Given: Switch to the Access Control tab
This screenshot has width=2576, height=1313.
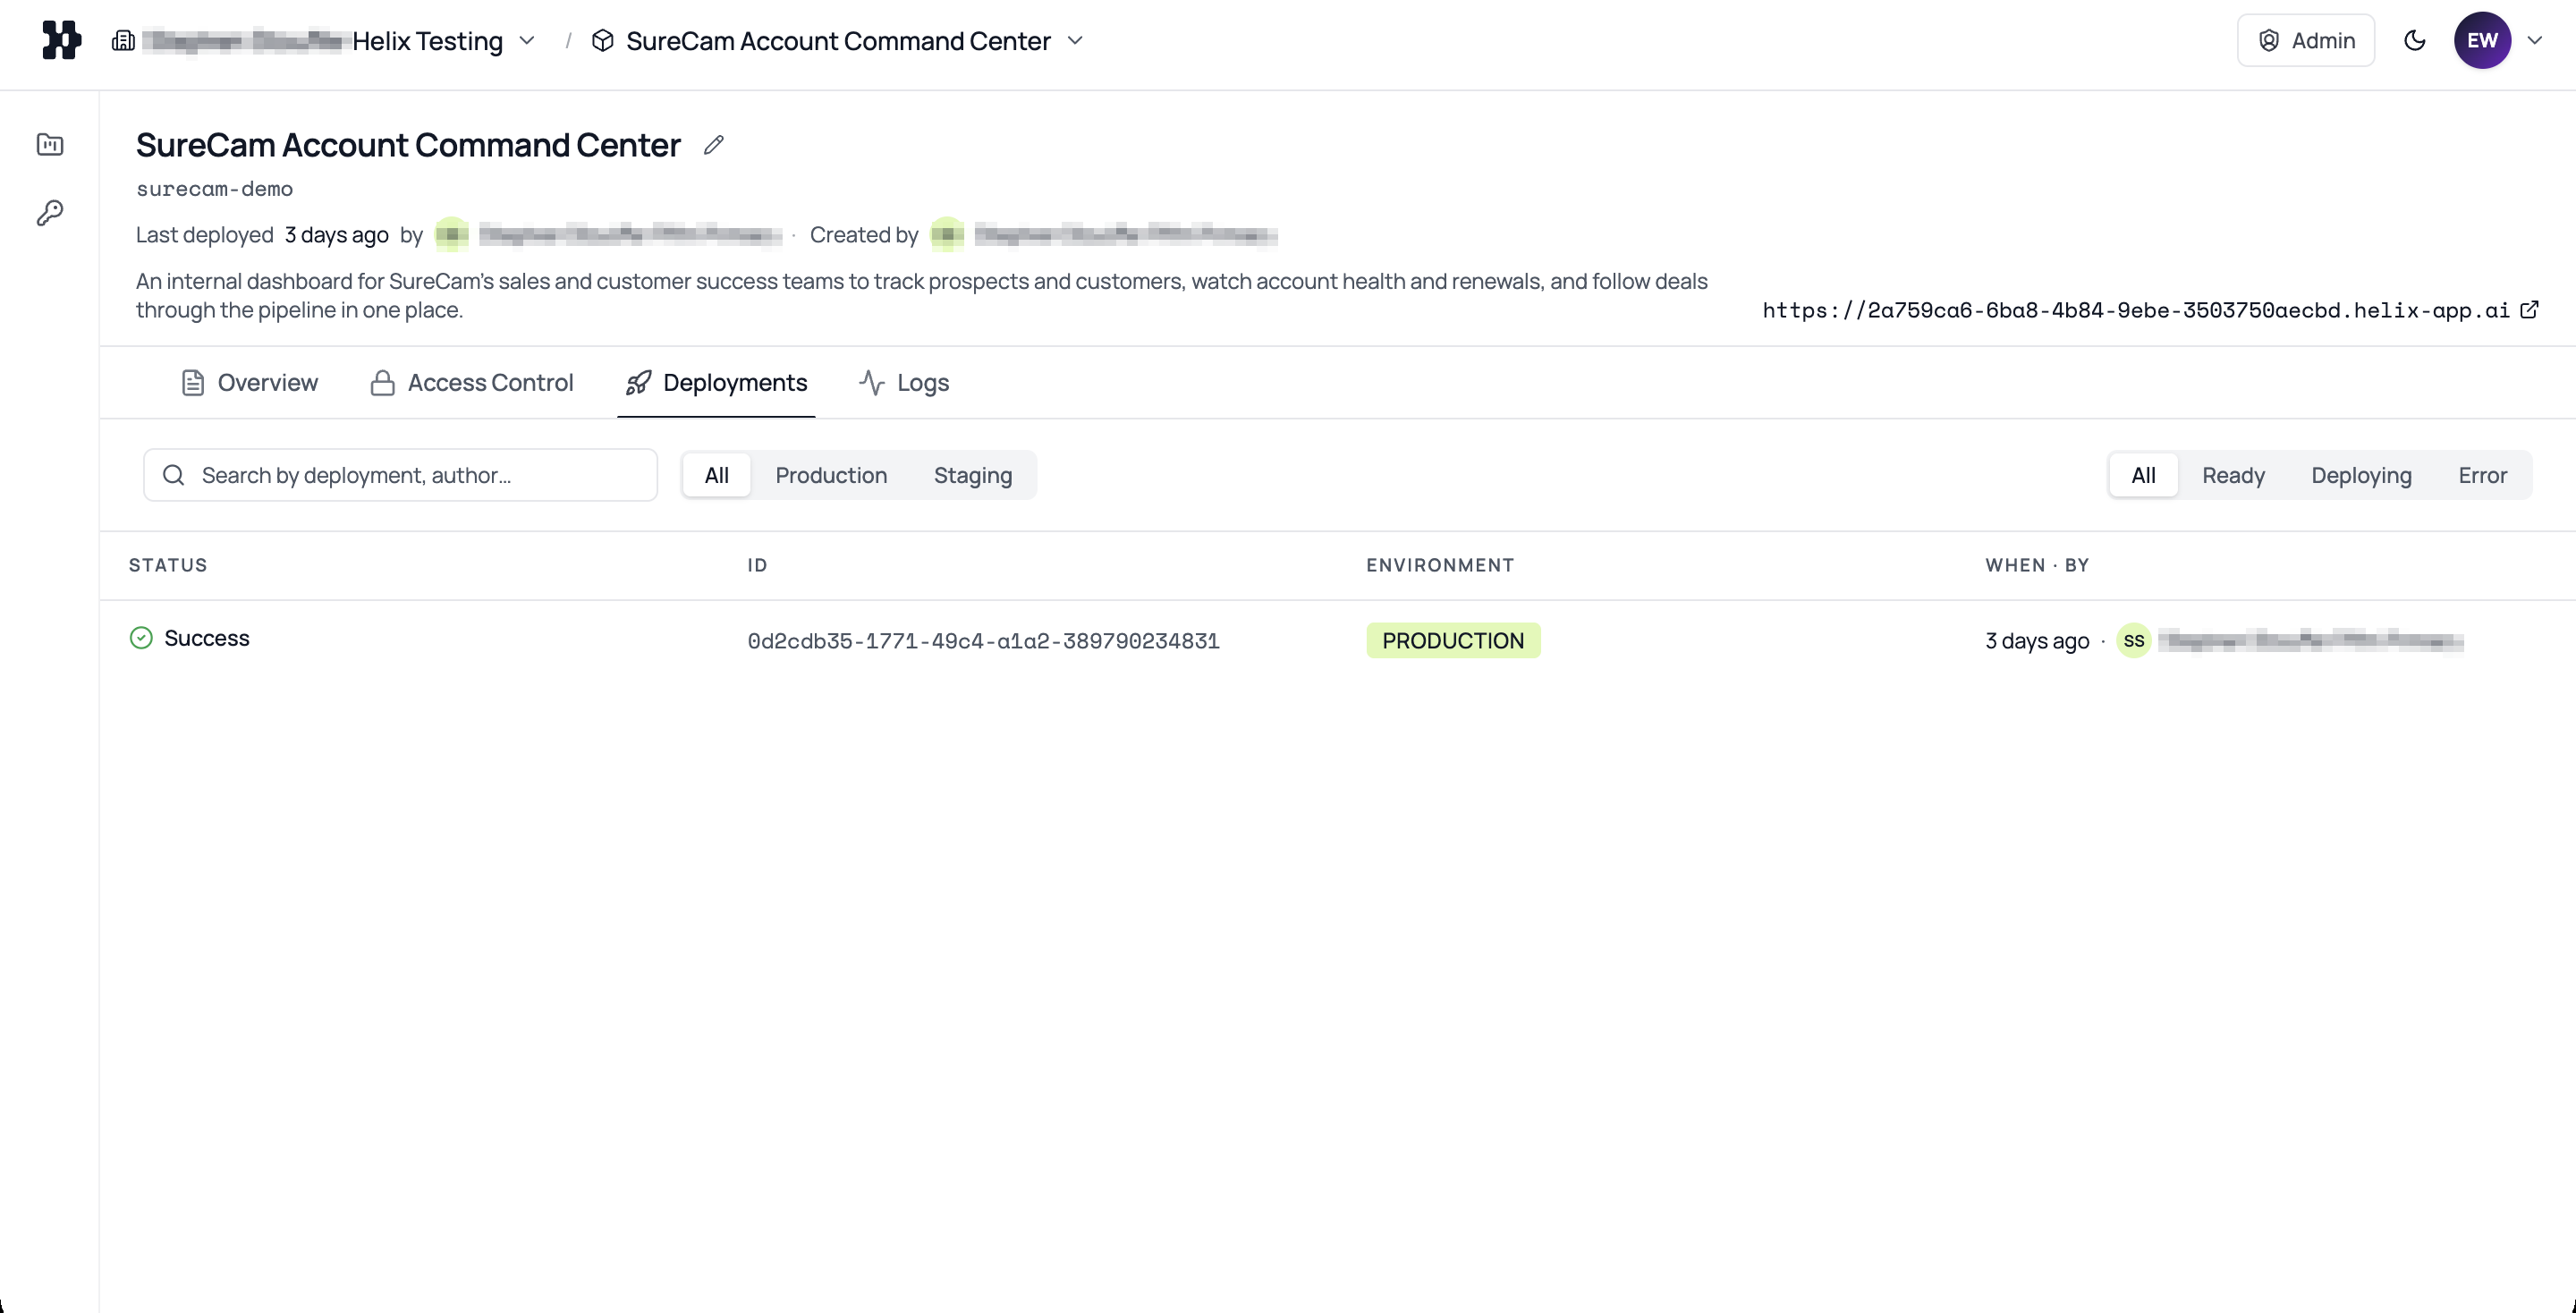Looking at the screenshot, I should pyautogui.click(x=471, y=383).
